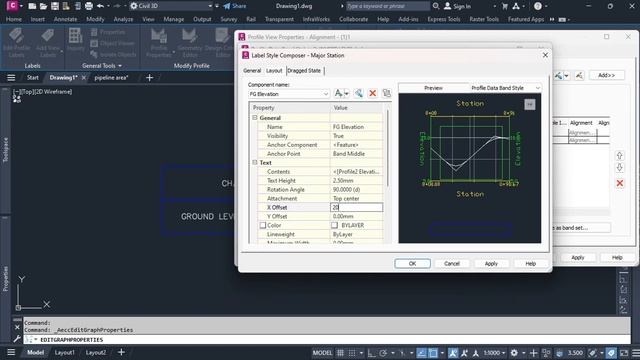640x360 pixels.
Task: Click the Share button in title bar
Action: pyautogui.click(x=235, y=6)
